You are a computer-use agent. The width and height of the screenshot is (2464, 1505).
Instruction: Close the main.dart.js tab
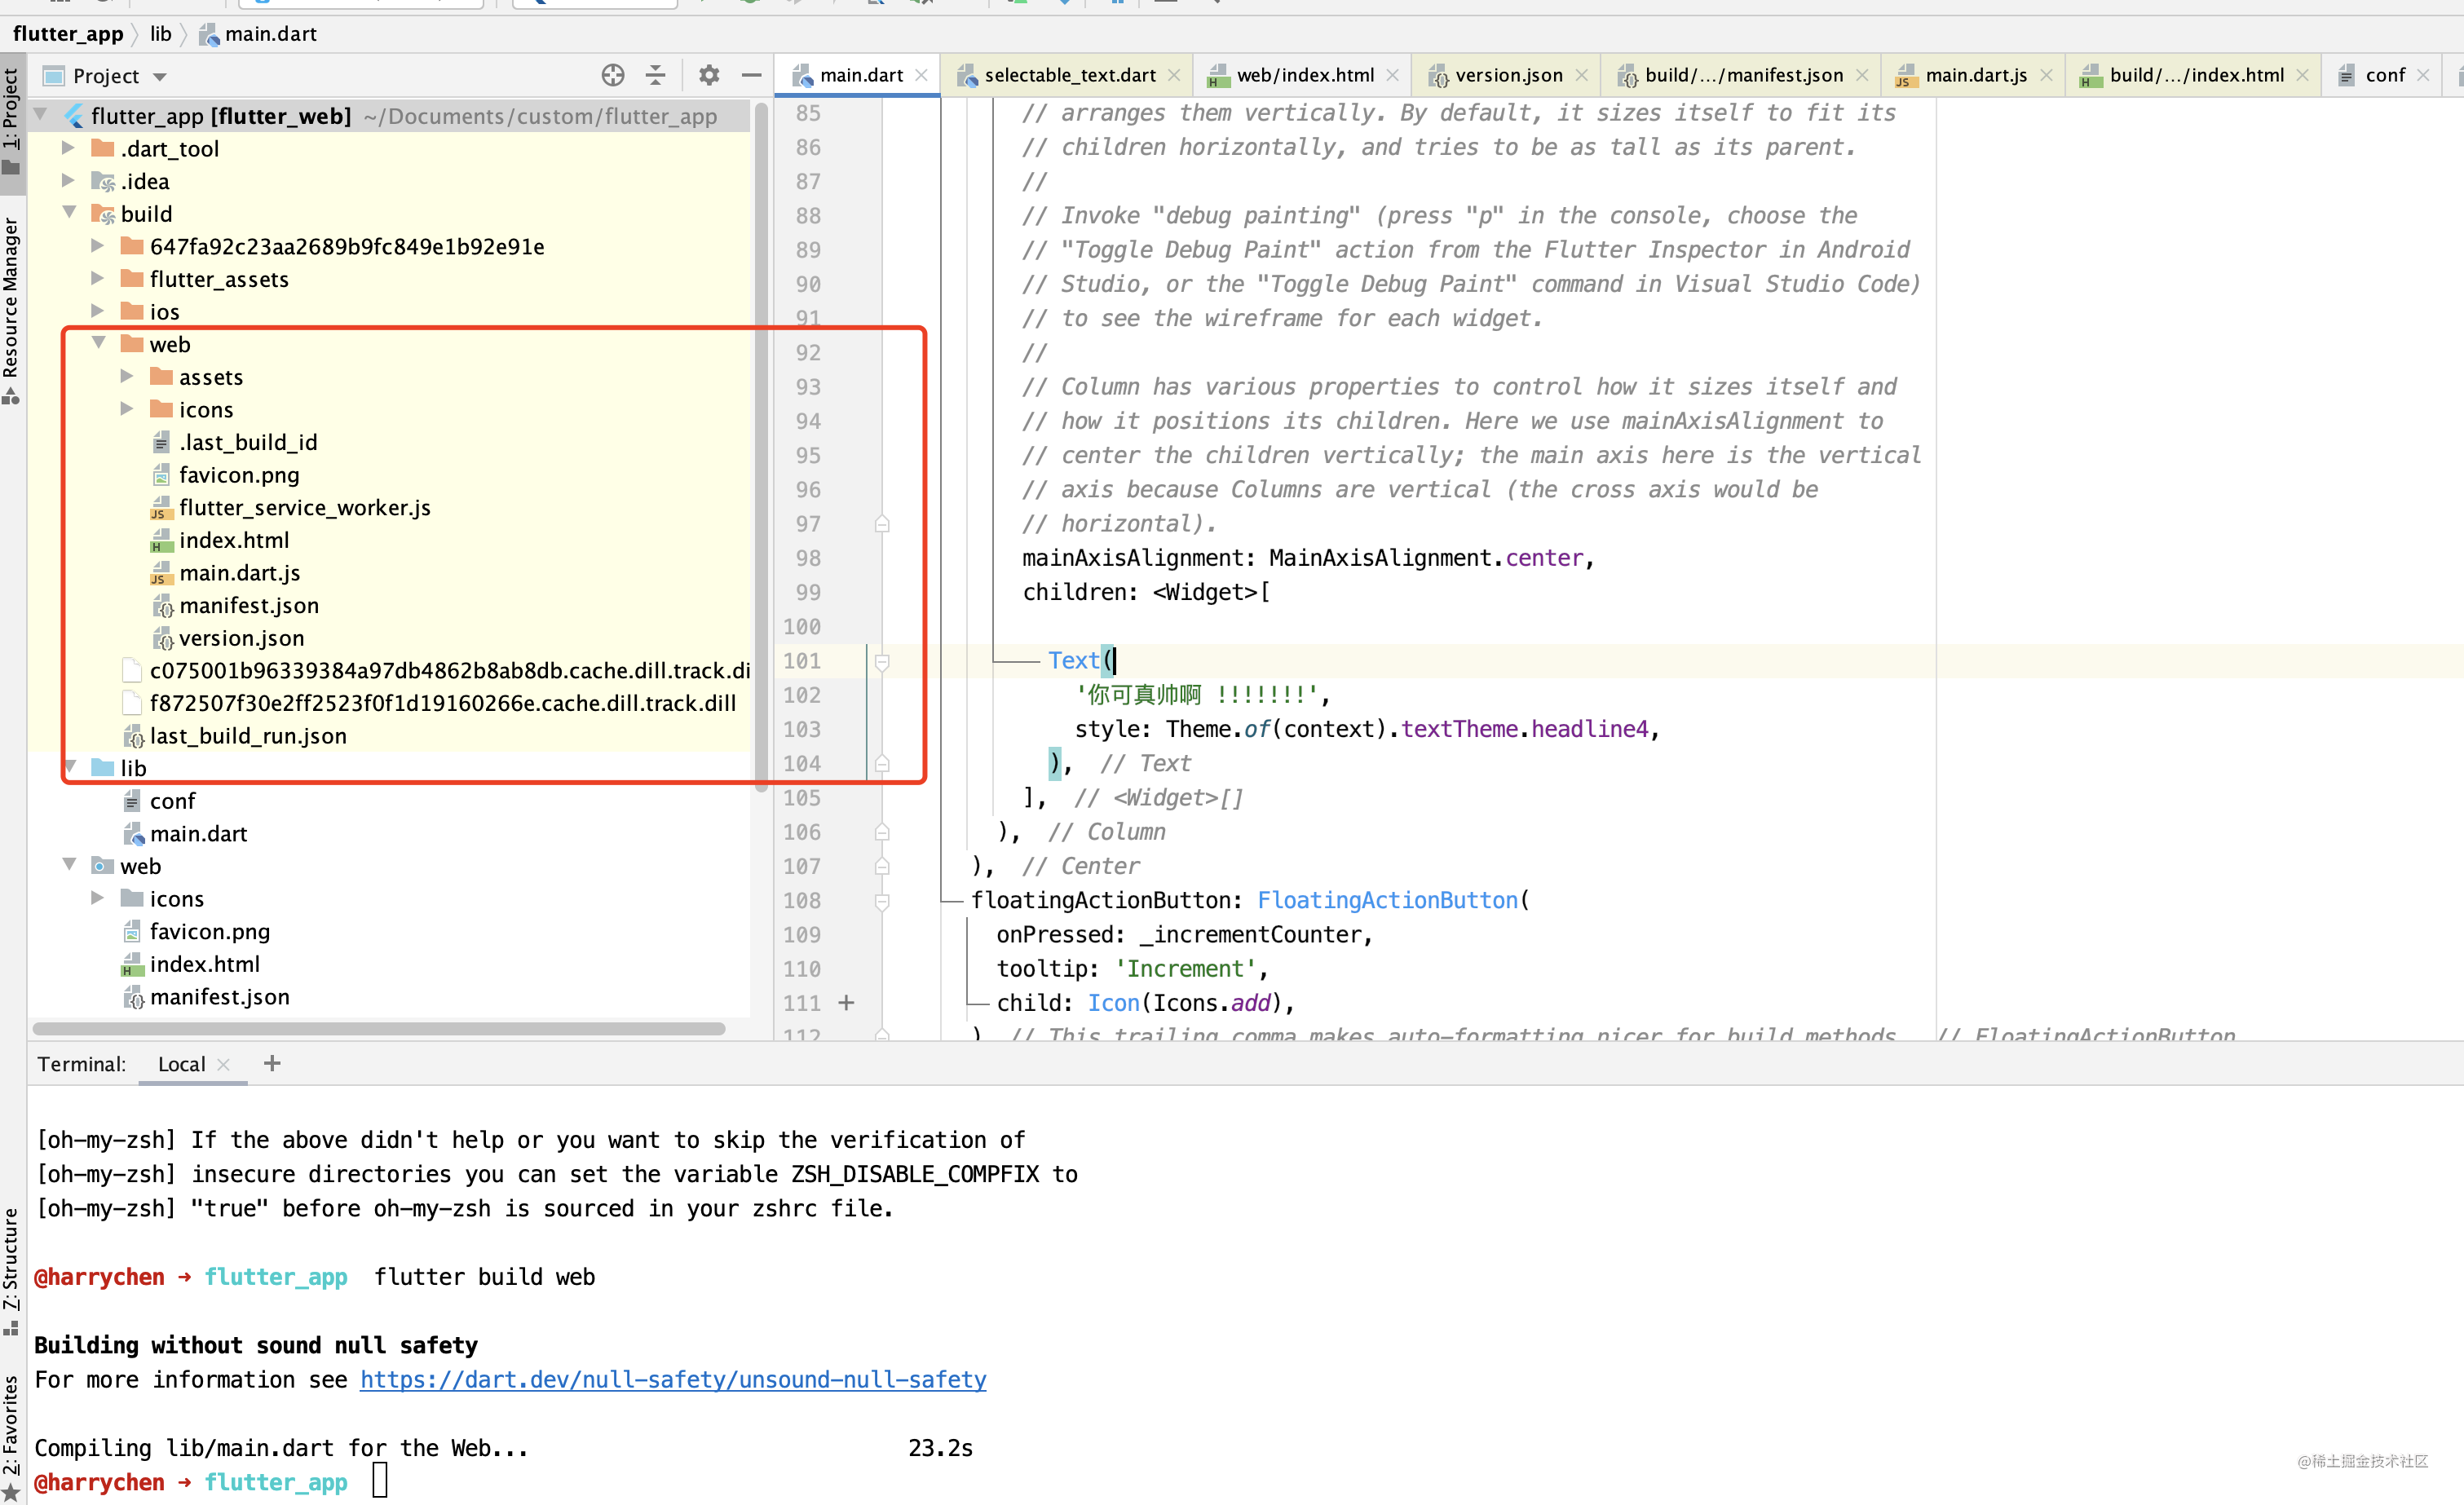(2046, 75)
